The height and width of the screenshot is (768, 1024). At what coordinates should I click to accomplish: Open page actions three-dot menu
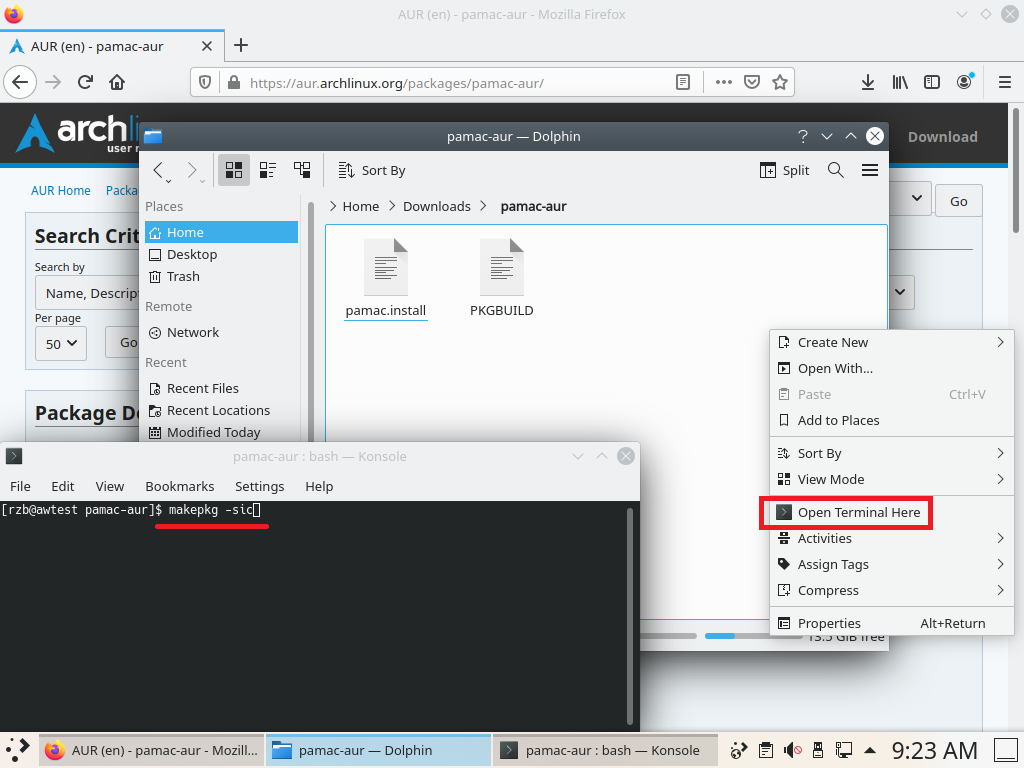coord(724,82)
